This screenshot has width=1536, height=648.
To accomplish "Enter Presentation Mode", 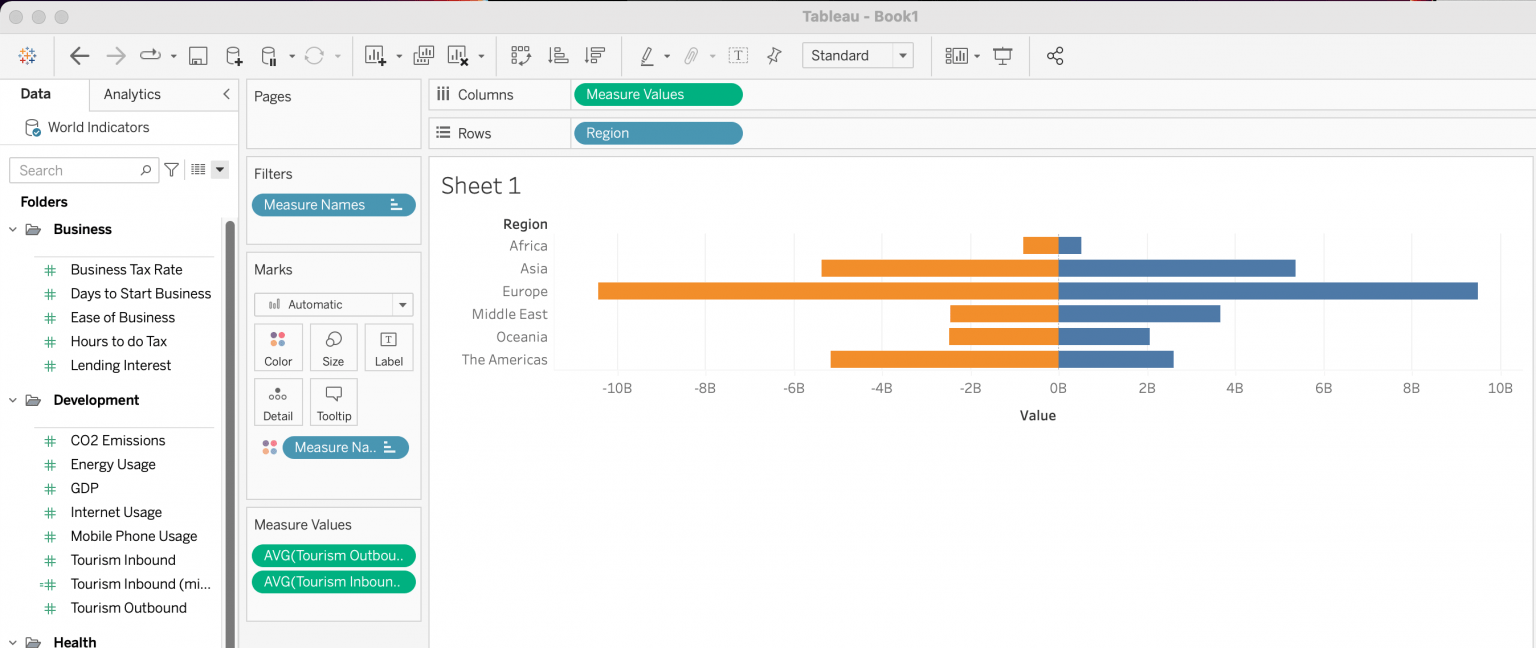I will point(1002,55).
